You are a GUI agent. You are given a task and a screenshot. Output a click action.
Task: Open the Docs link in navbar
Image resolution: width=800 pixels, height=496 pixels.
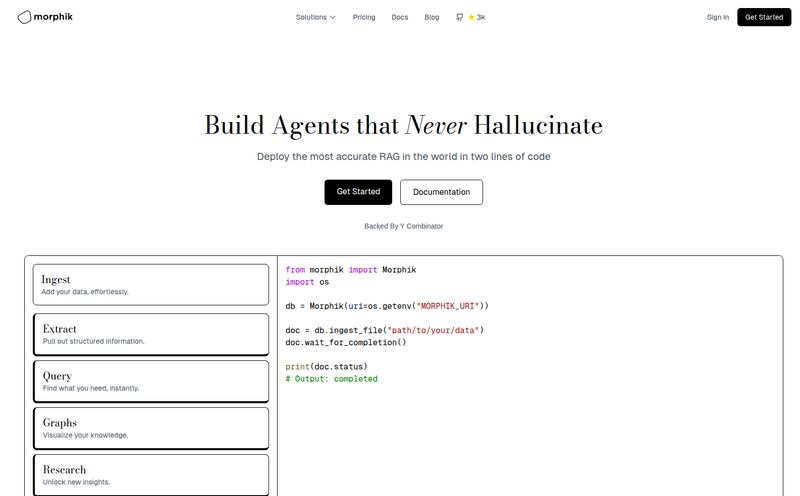pyautogui.click(x=399, y=17)
